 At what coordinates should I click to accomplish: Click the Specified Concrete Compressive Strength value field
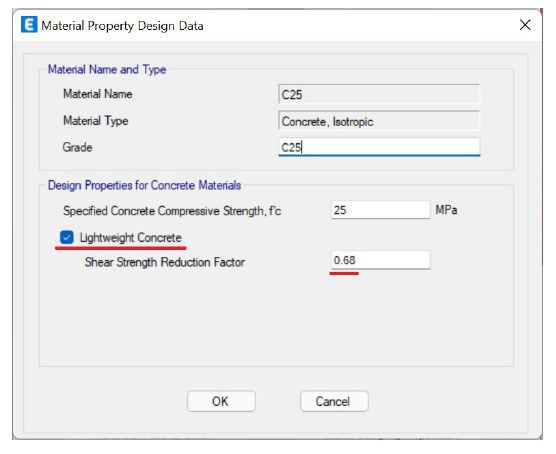click(x=380, y=210)
